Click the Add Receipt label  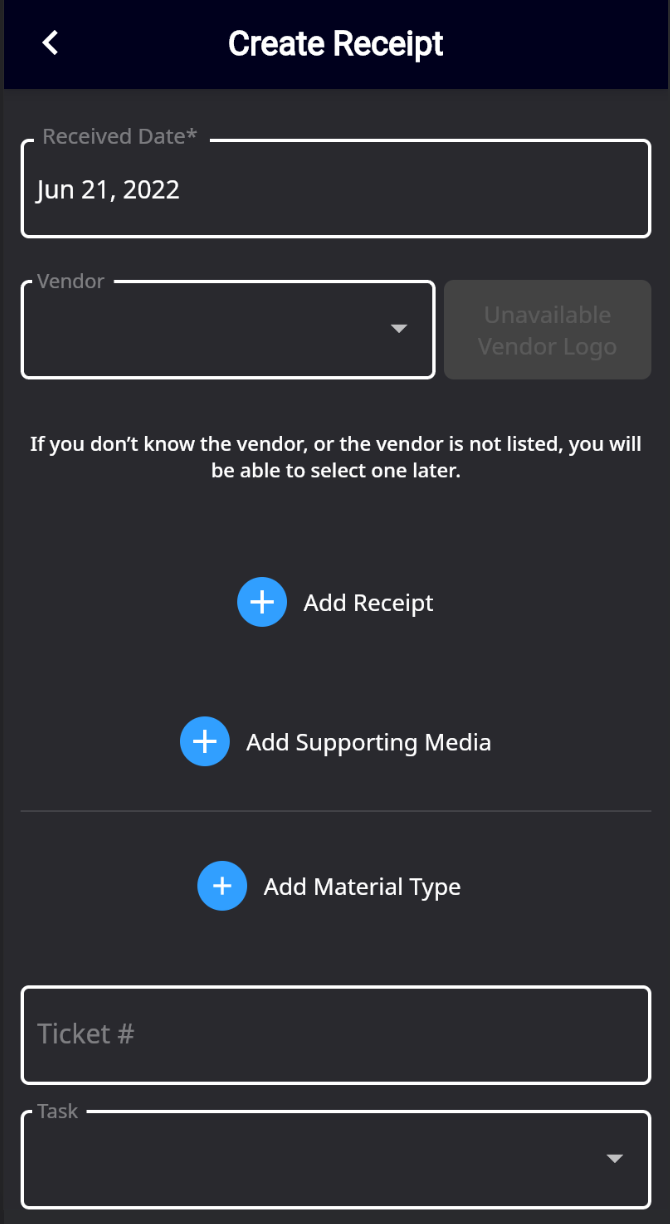point(369,603)
